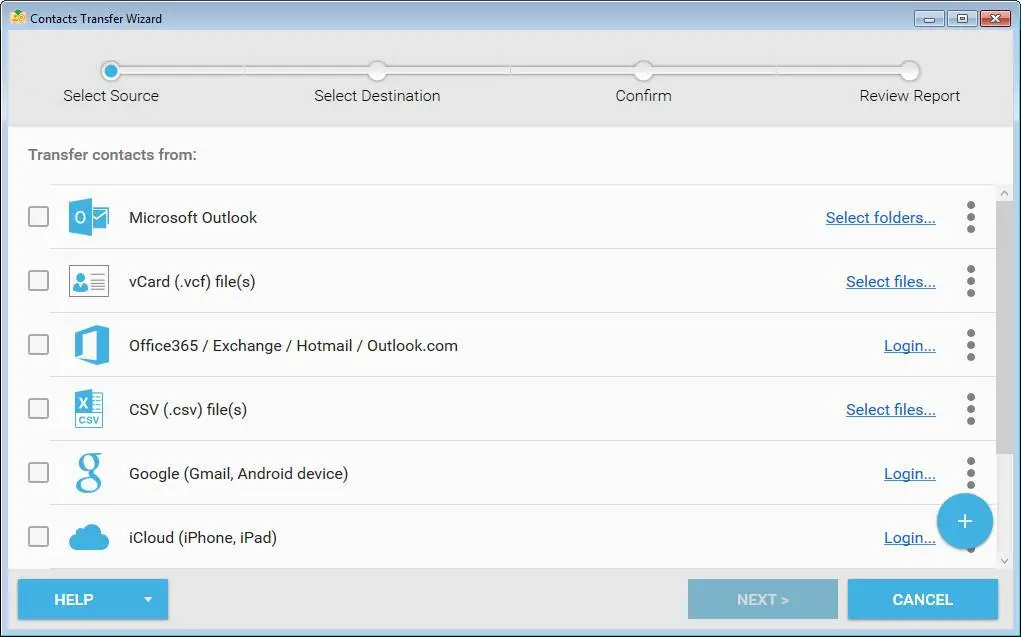Screen dimensions: 1021x637
Task: Click the Contacts Transfer Wizard title bar icon
Action: (x=18, y=18)
